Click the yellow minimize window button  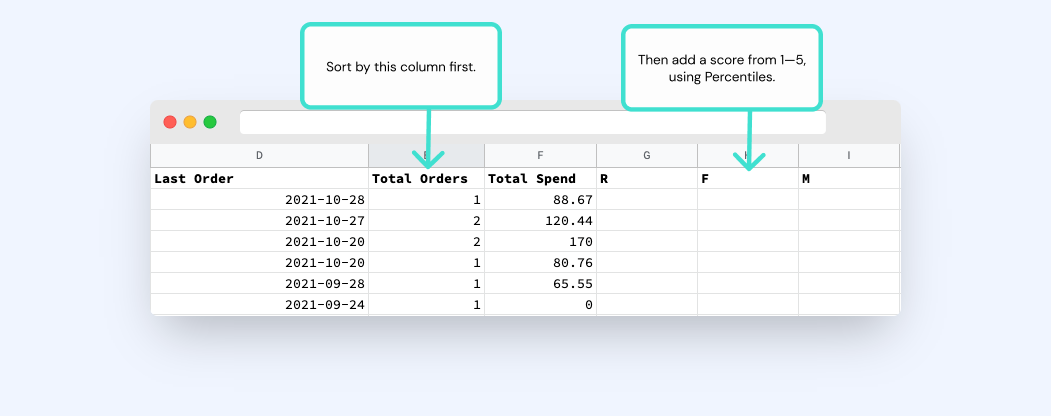point(190,122)
